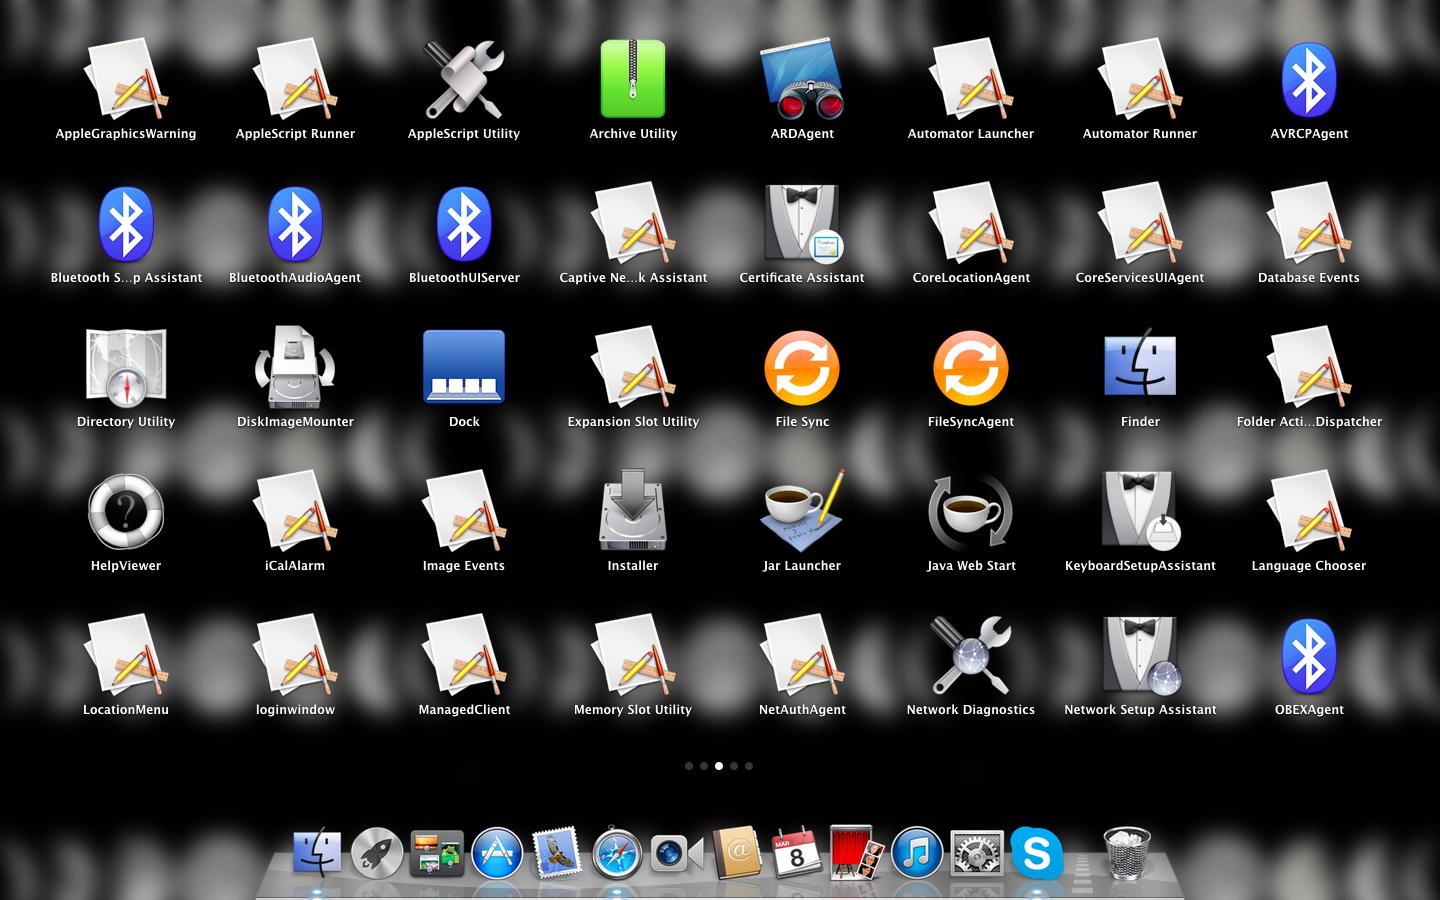Go to first Launchpad page dot
The width and height of the screenshot is (1440, 900).
(x=689, y=766)
